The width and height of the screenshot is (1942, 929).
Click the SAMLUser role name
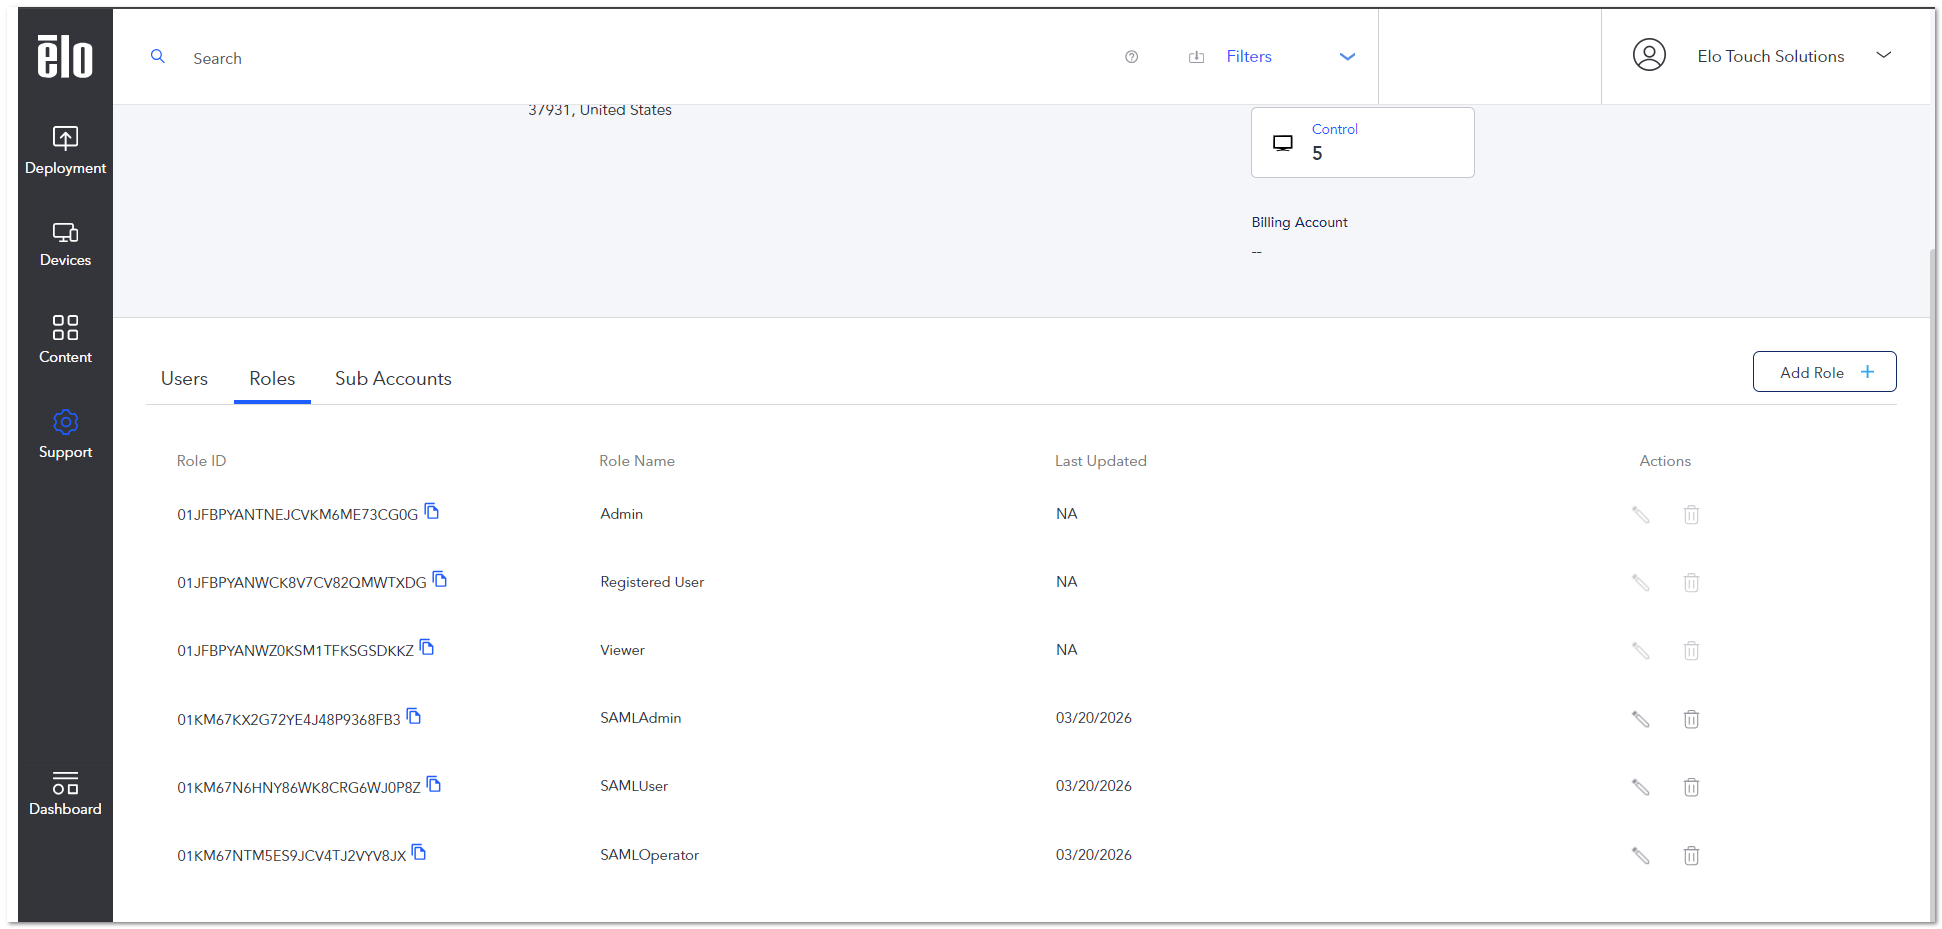click(634, 786)
